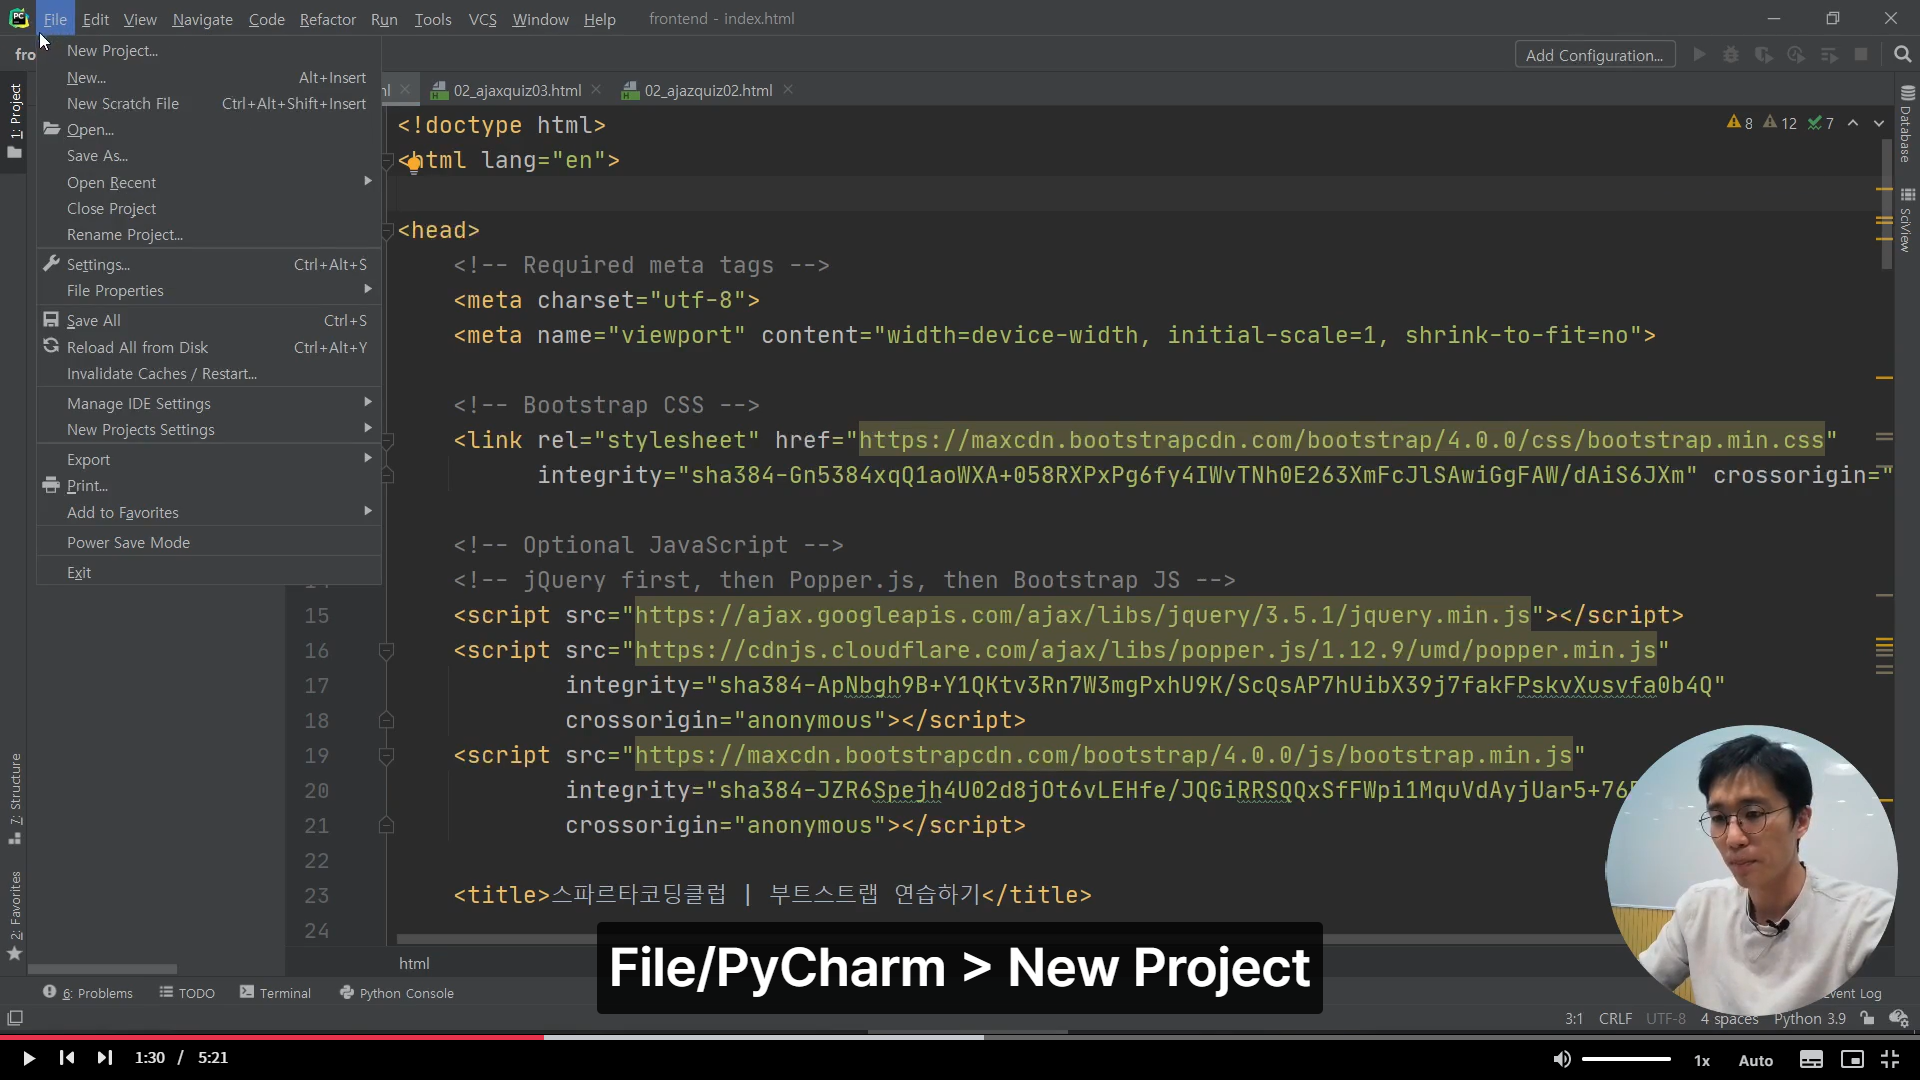Click the yellow warnings count 8

coord(1740,123)
